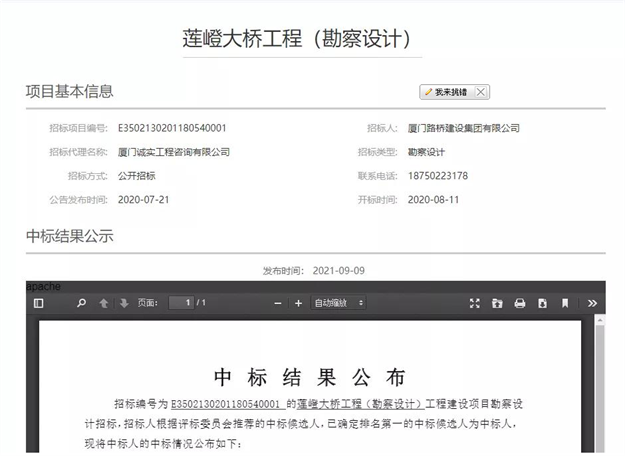Click the scrollbar up arrow
Screen dimensions: 625x456
coord(599,320)
